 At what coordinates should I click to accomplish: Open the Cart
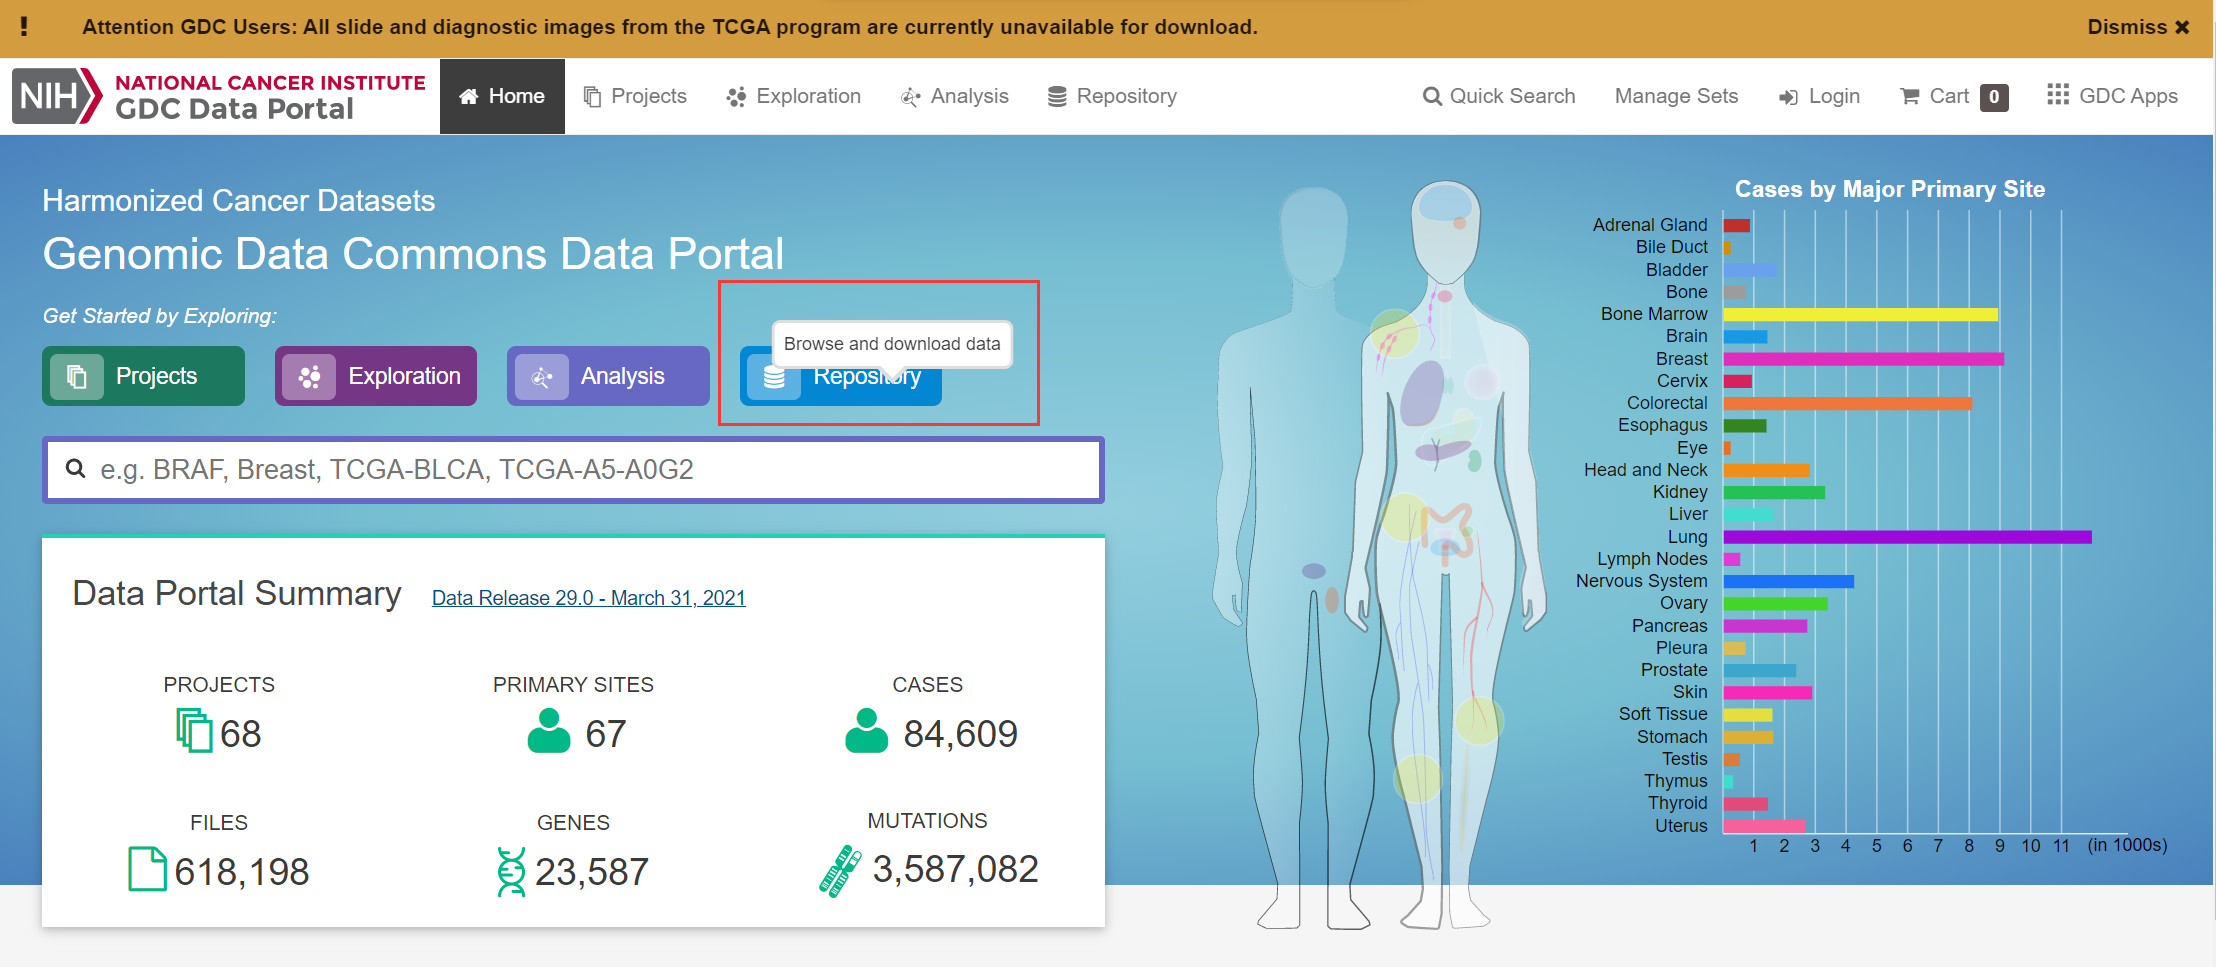pyautogui.click(x=1935, y=96)
